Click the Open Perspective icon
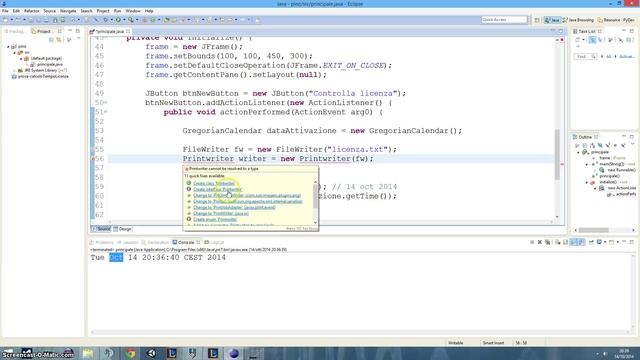This screenshot has height=360, width=640. (x=537, y=20)
